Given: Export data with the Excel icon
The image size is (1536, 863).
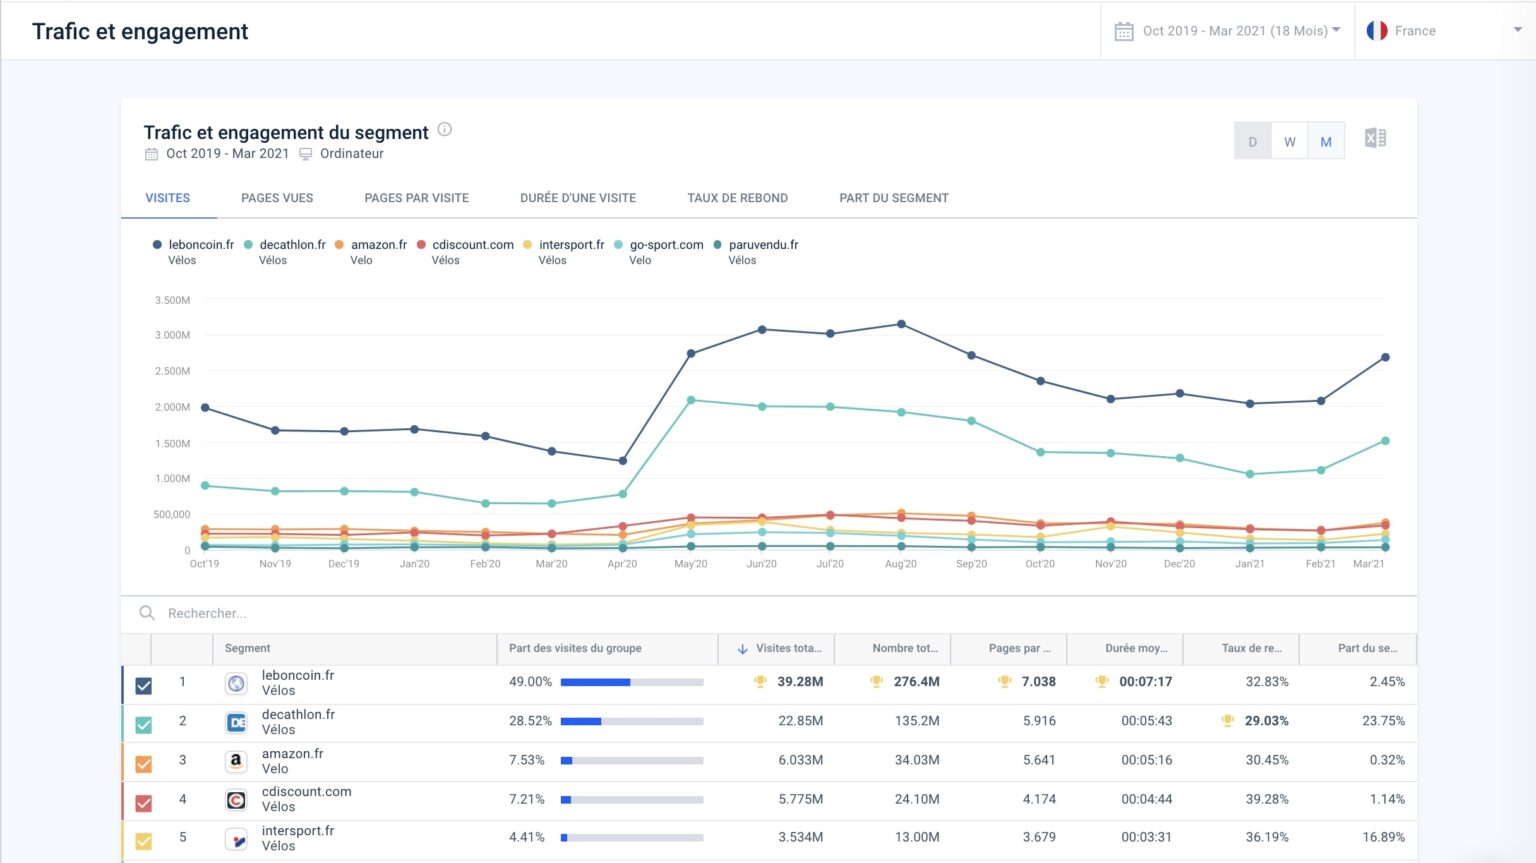Looking at the screenshot, I should tap(1375, 139).
